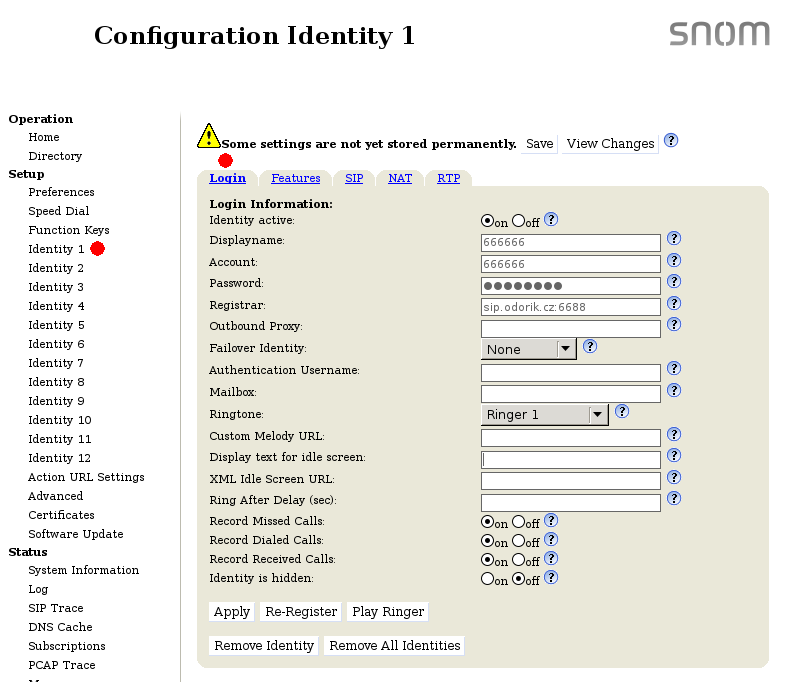The width and height of the screenshot is (790, 682).
Task: Open help for Ring After Delay
Action: coord(674,498)
